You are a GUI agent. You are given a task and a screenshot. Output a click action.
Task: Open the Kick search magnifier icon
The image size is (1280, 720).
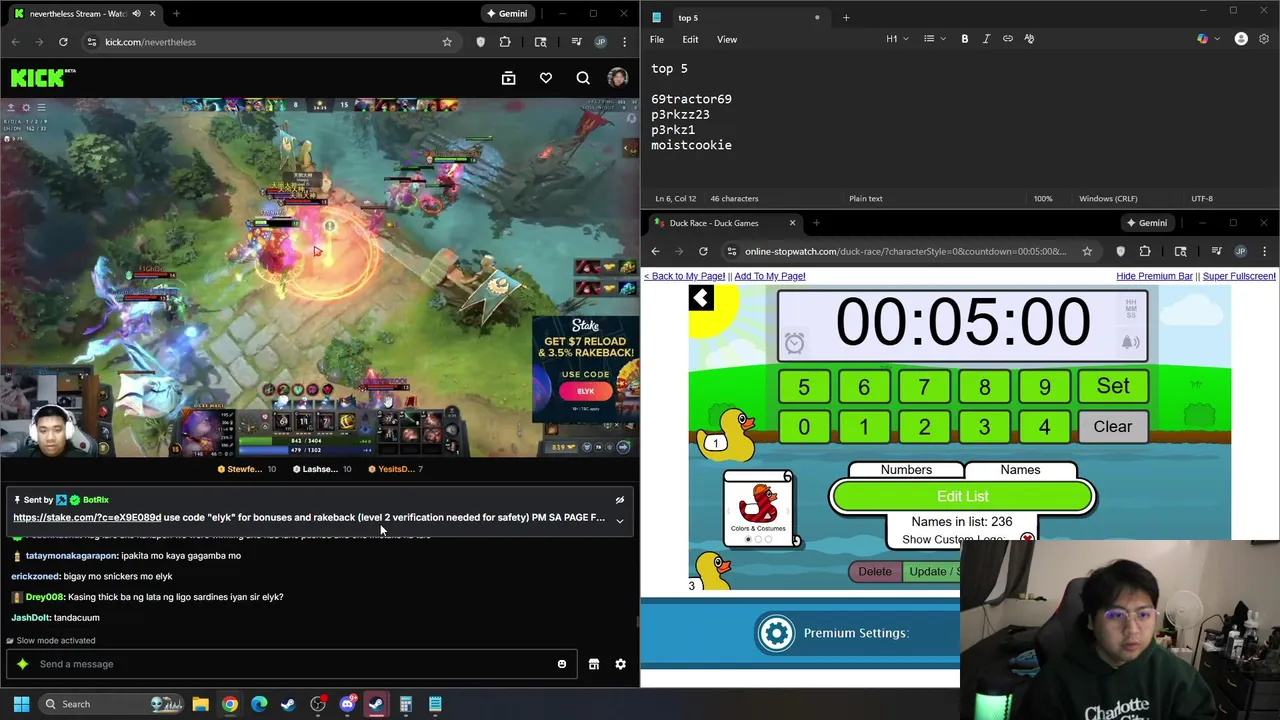point(583,78)
